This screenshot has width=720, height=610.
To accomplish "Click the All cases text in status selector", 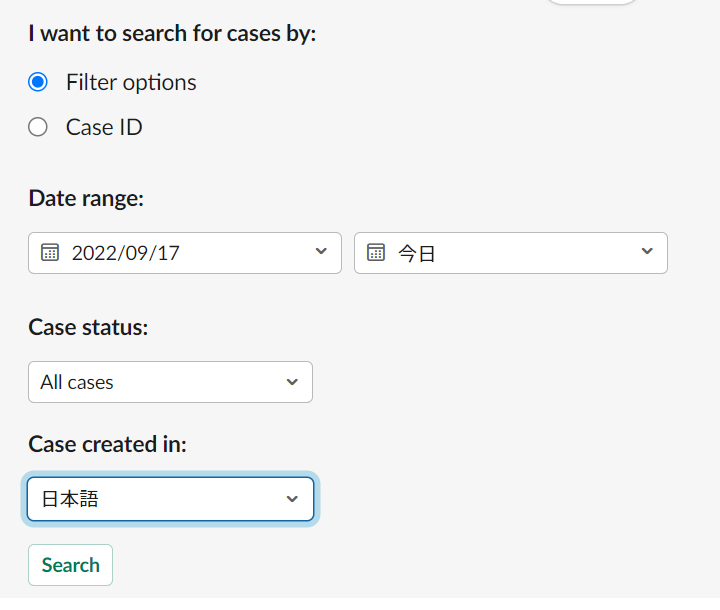I will point(77,382).
